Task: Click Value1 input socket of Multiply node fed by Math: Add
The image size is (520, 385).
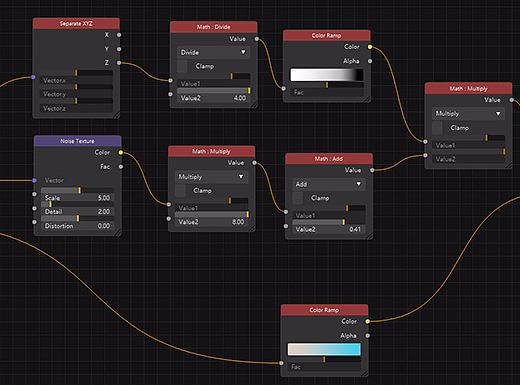Action: (x=425, y=142)
